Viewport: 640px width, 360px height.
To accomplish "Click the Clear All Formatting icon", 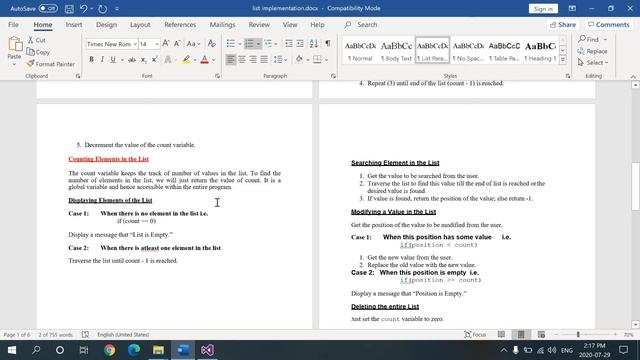I will [x=211, y=43].
